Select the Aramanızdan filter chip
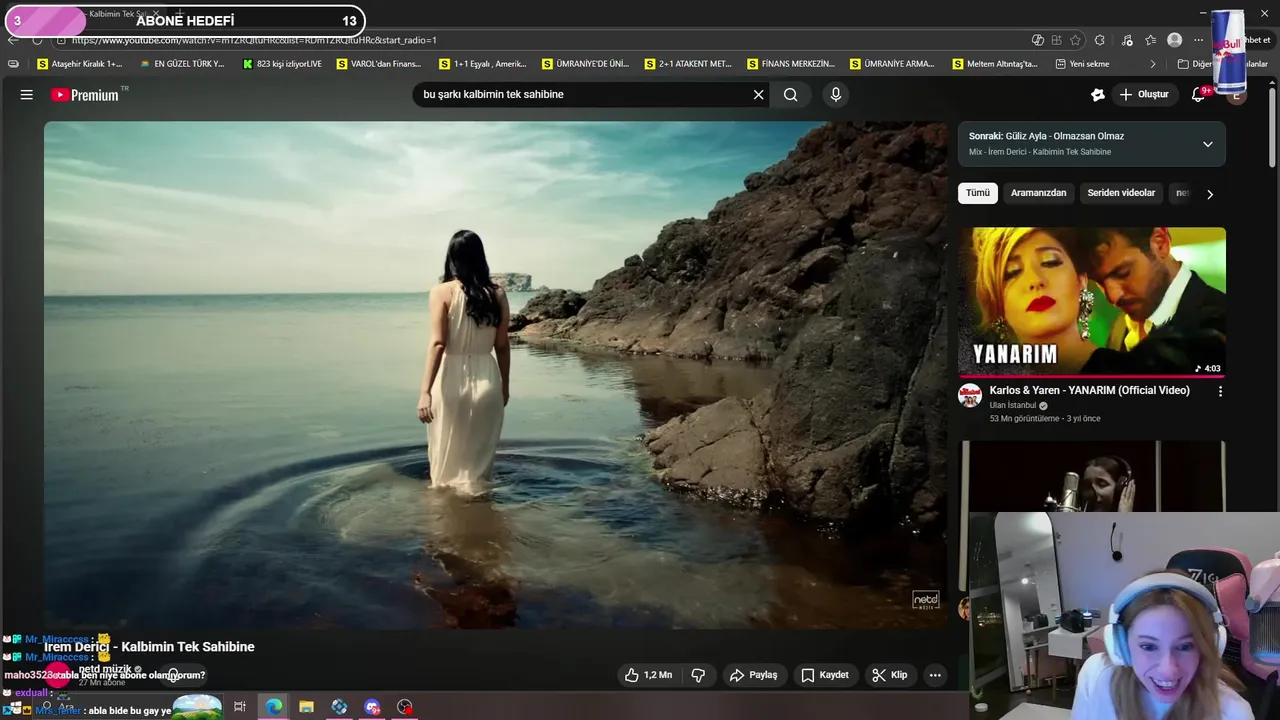This screenshot has width=1280, height=720. 1038,193
